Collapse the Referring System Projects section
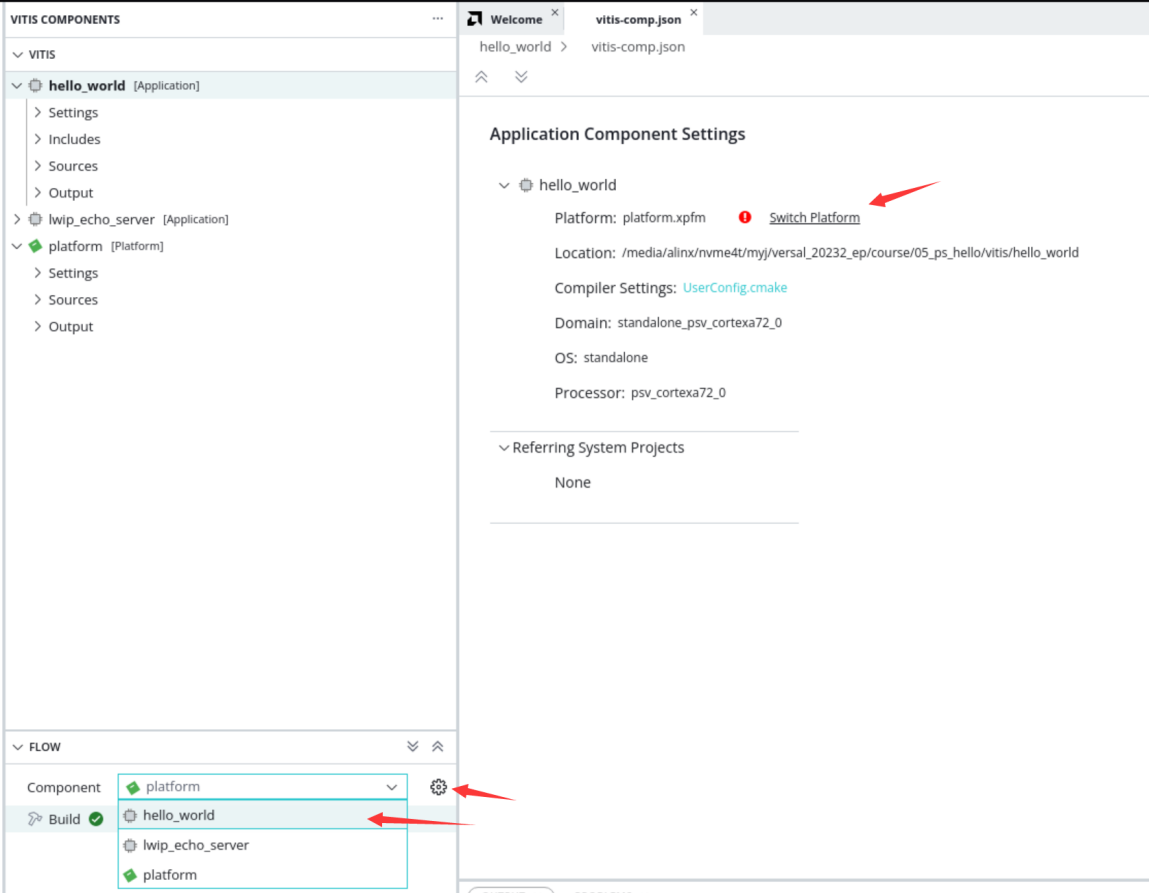The image size is (1149, 893). tap(503, 448)
